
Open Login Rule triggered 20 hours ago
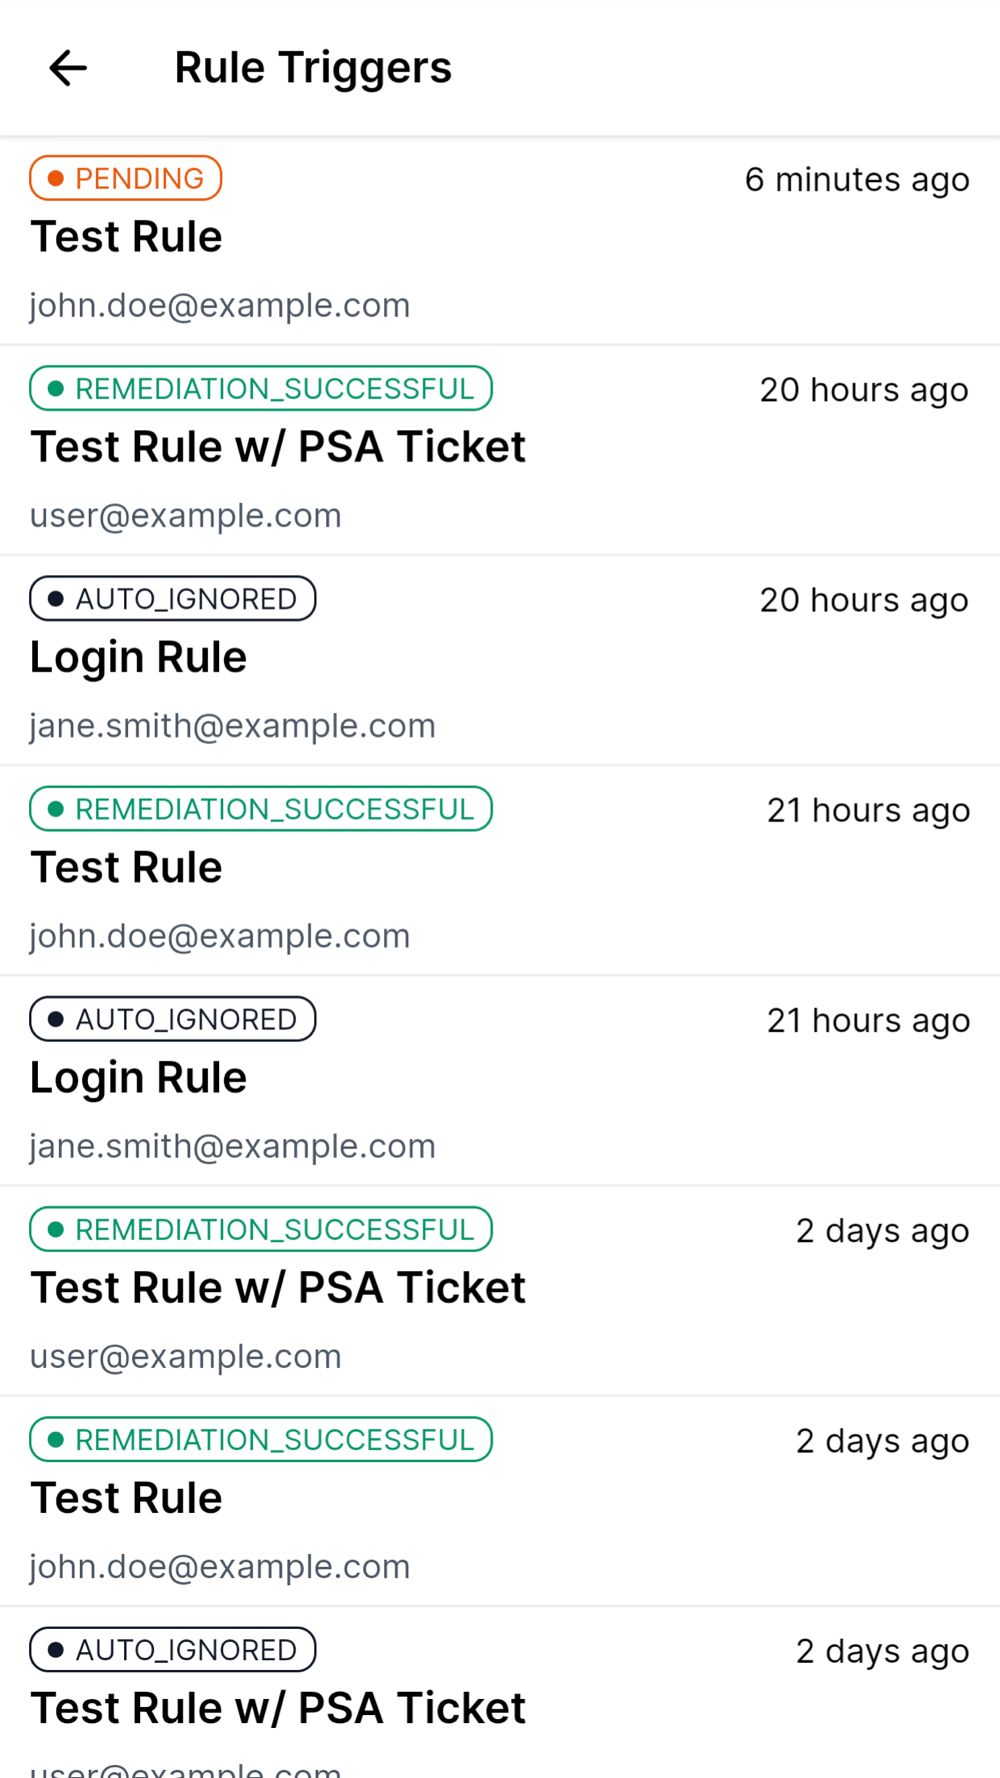click(x=500, y=661)
